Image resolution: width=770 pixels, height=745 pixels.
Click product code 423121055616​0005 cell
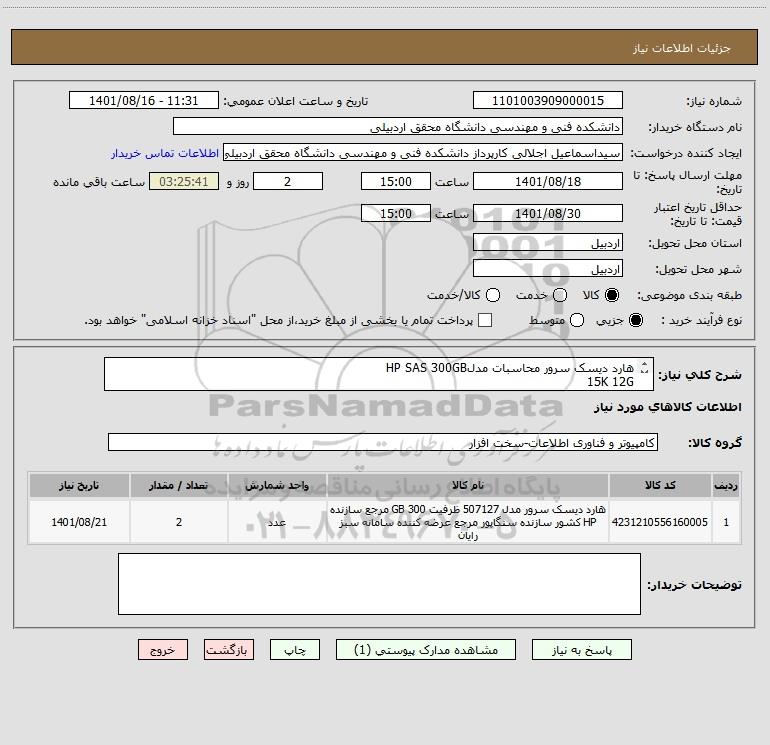pos(660,522)
